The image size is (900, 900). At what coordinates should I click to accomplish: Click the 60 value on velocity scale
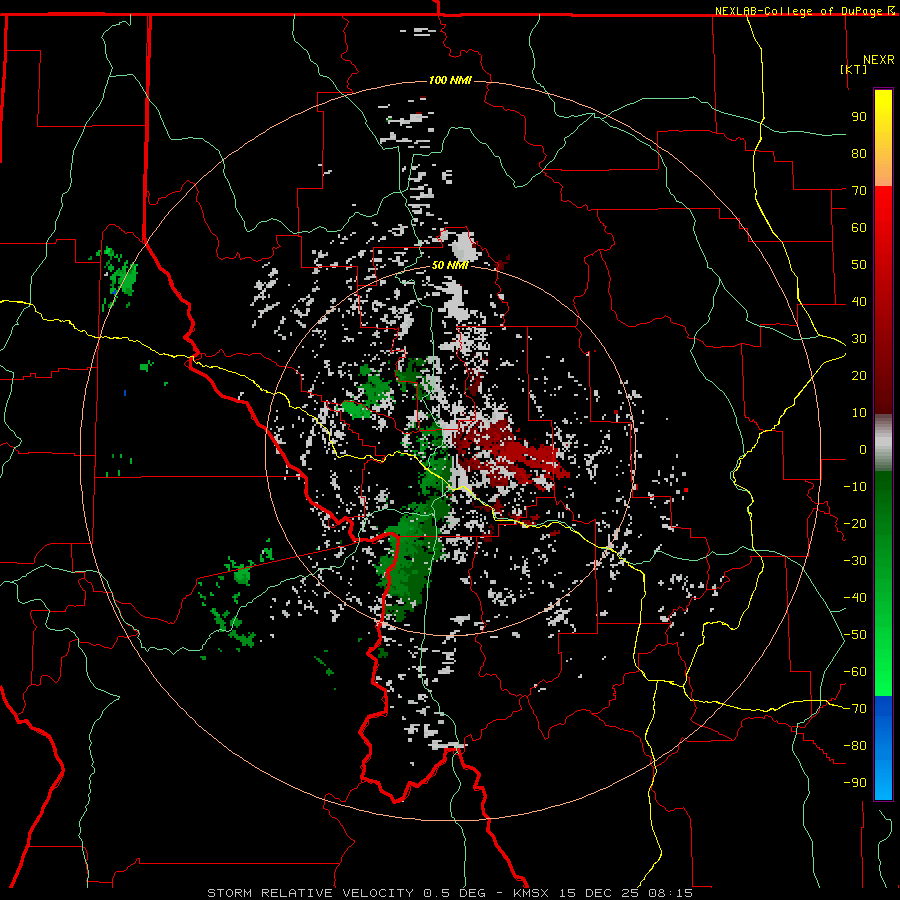(859, 227)
